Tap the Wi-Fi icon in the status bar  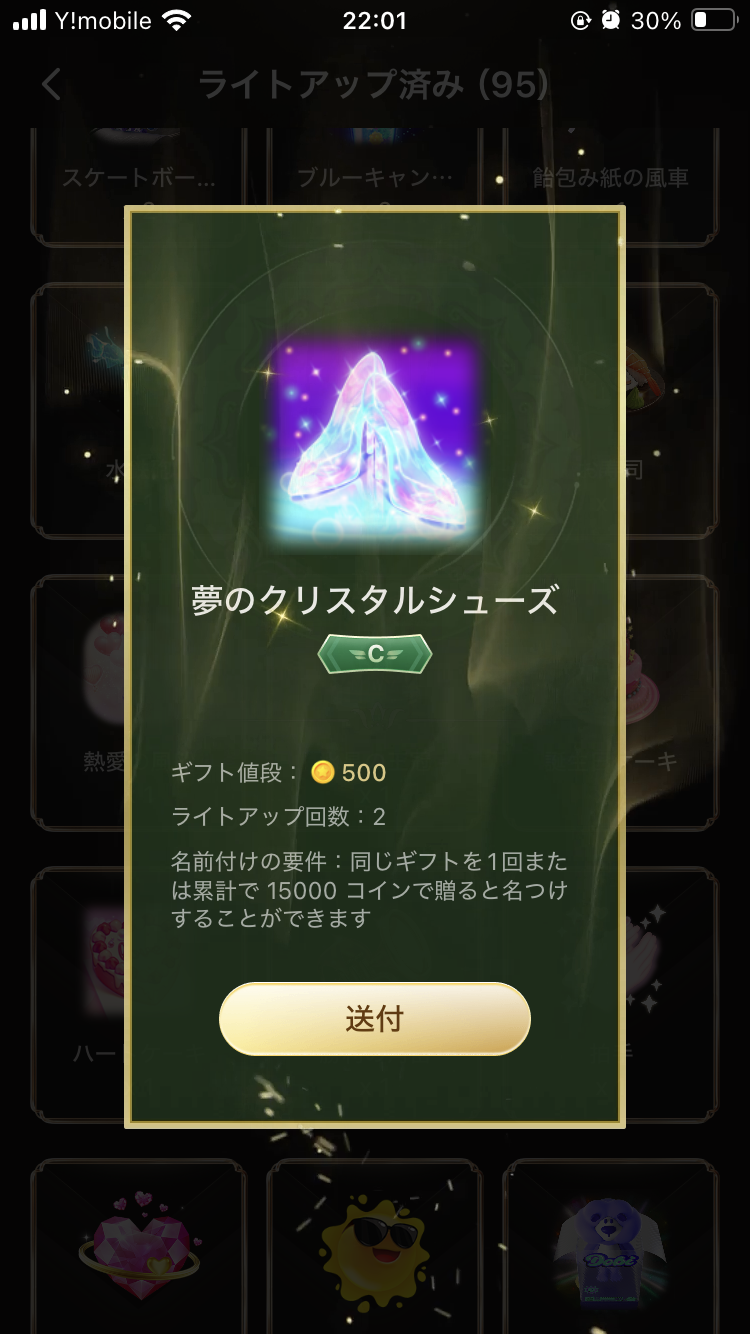[177, 20]
